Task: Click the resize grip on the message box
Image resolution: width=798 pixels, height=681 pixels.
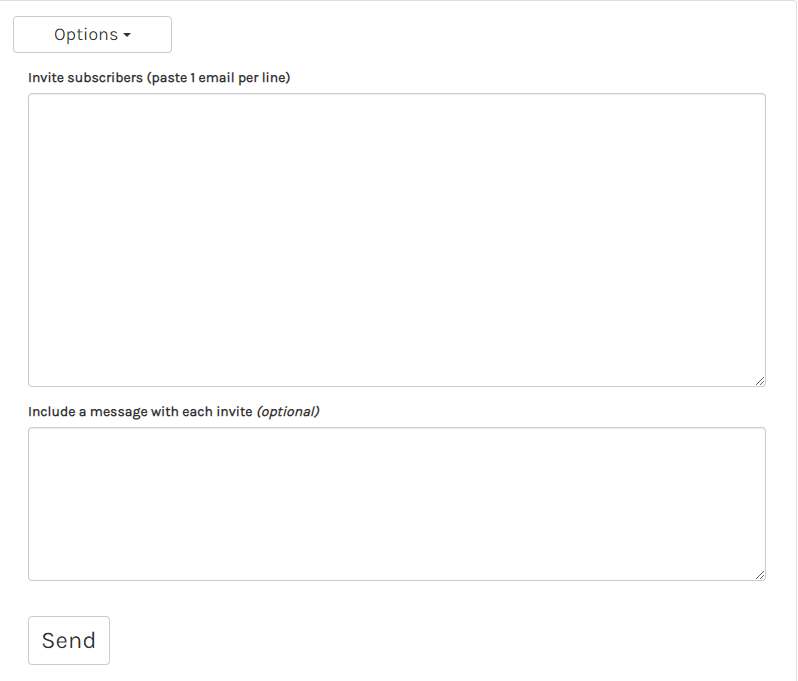Action: [x=760, y=575]
